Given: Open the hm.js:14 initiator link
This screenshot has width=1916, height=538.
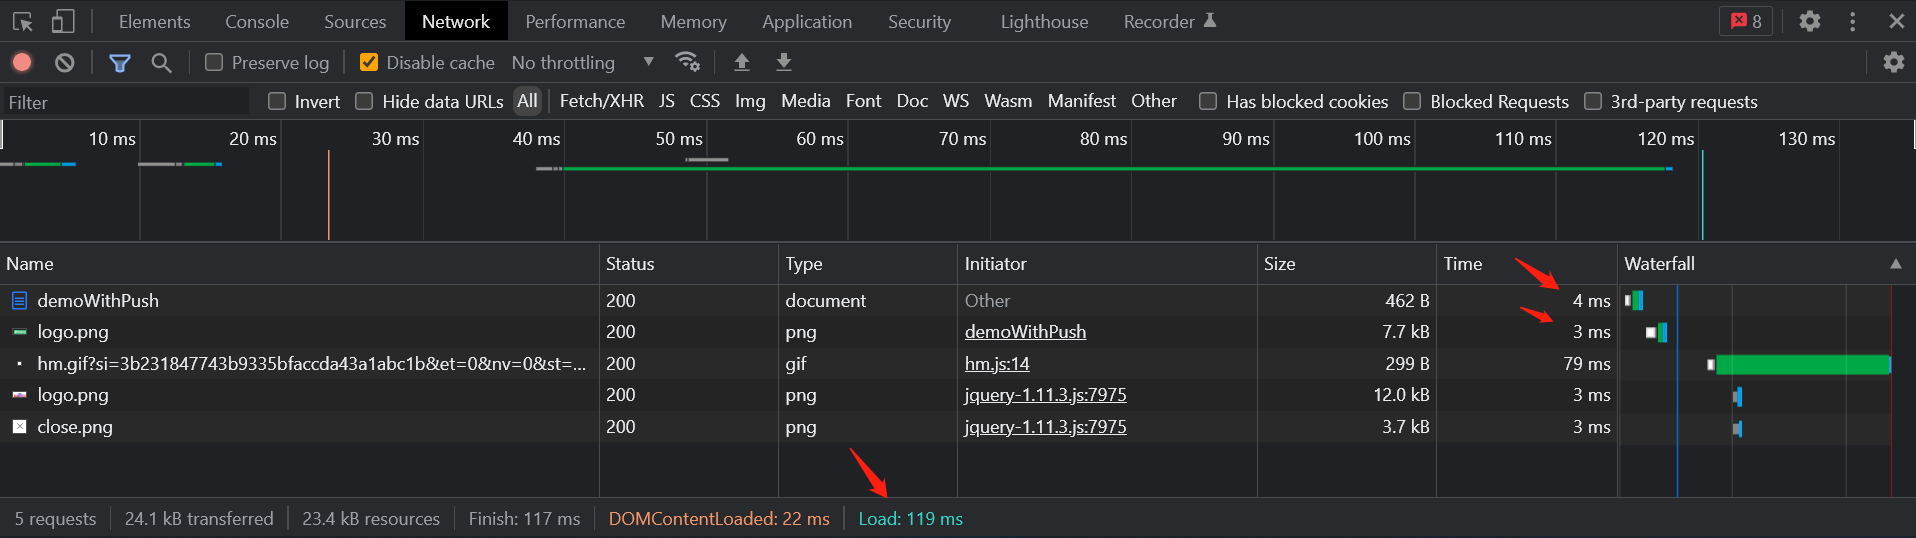Looking at the screenshot, I should pyautogui.click(x=997, y=364).
